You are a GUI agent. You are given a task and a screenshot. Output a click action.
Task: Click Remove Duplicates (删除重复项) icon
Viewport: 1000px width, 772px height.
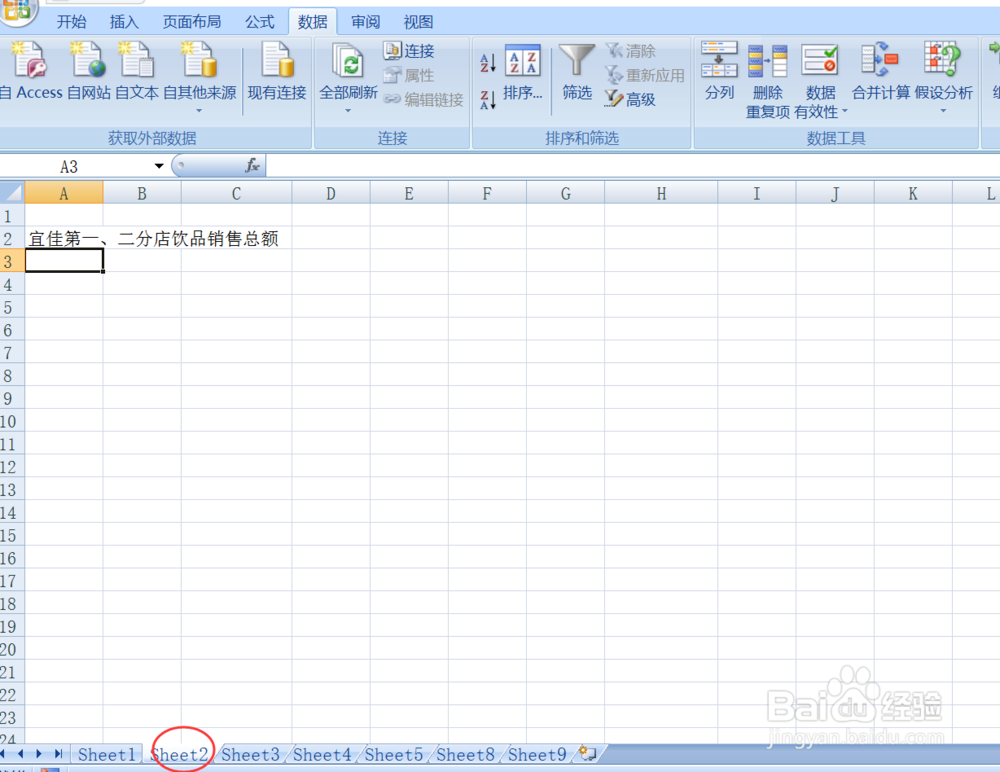click(768, 80)
